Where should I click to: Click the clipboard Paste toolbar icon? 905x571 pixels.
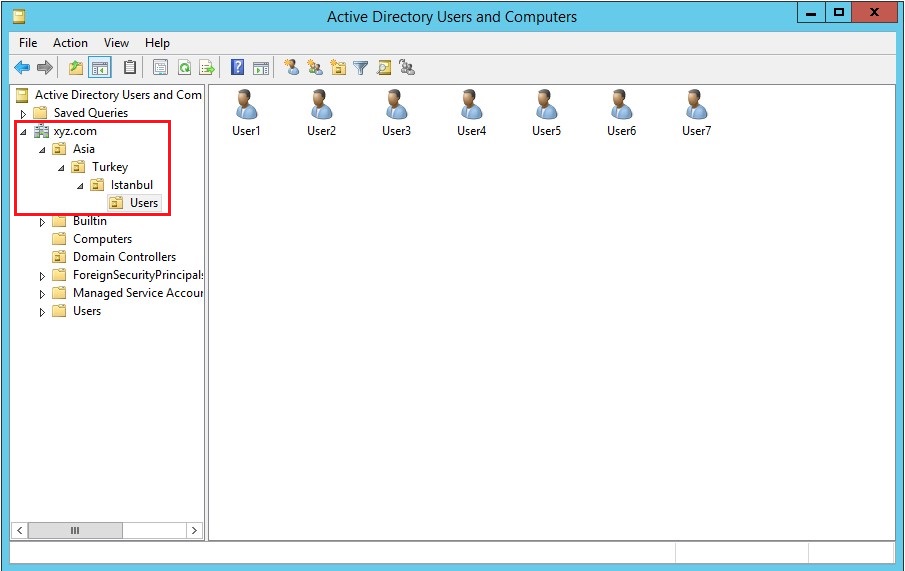click(x=130, y=67)
